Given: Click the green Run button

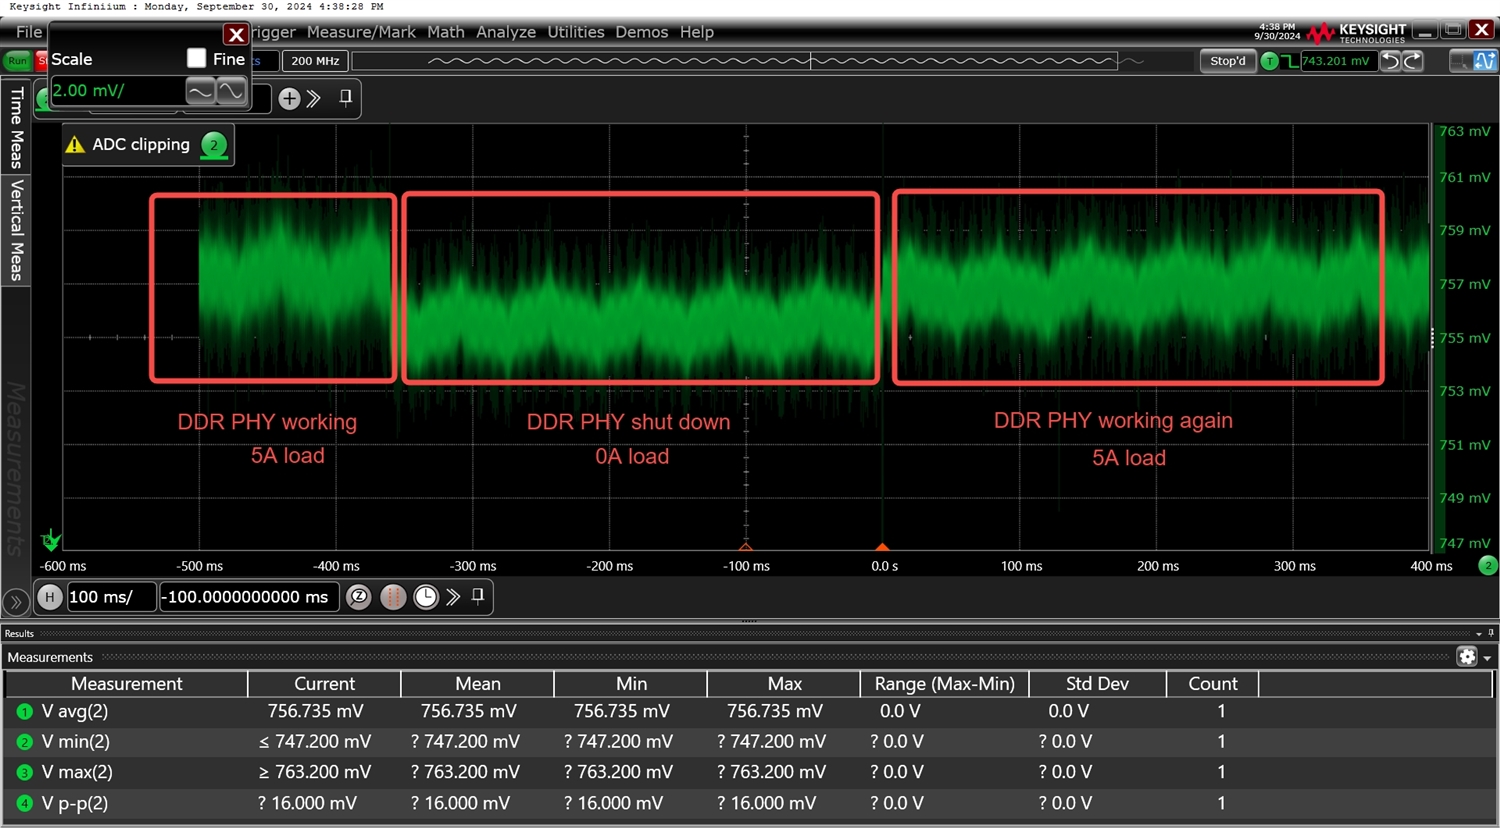Looking at the screenshot, I should [17, 61].
